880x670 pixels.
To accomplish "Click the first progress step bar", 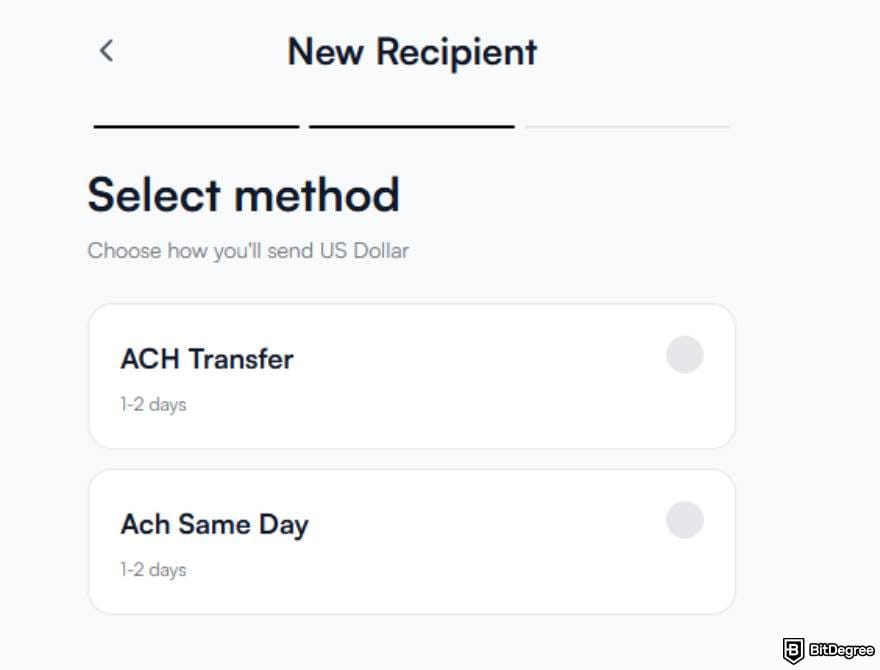I will (x=195, y=126).
